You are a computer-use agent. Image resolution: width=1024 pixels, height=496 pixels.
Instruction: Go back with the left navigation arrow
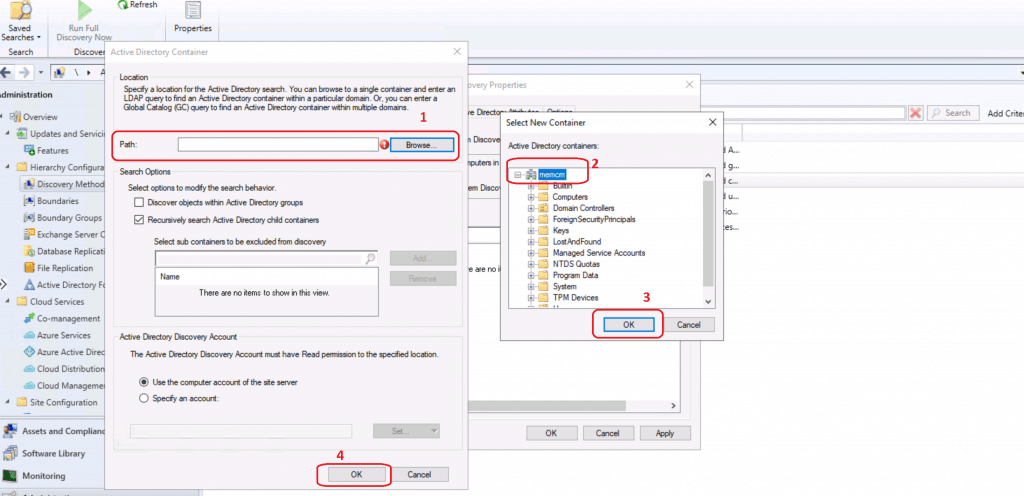pyautogui.click(x=7, y=72)
